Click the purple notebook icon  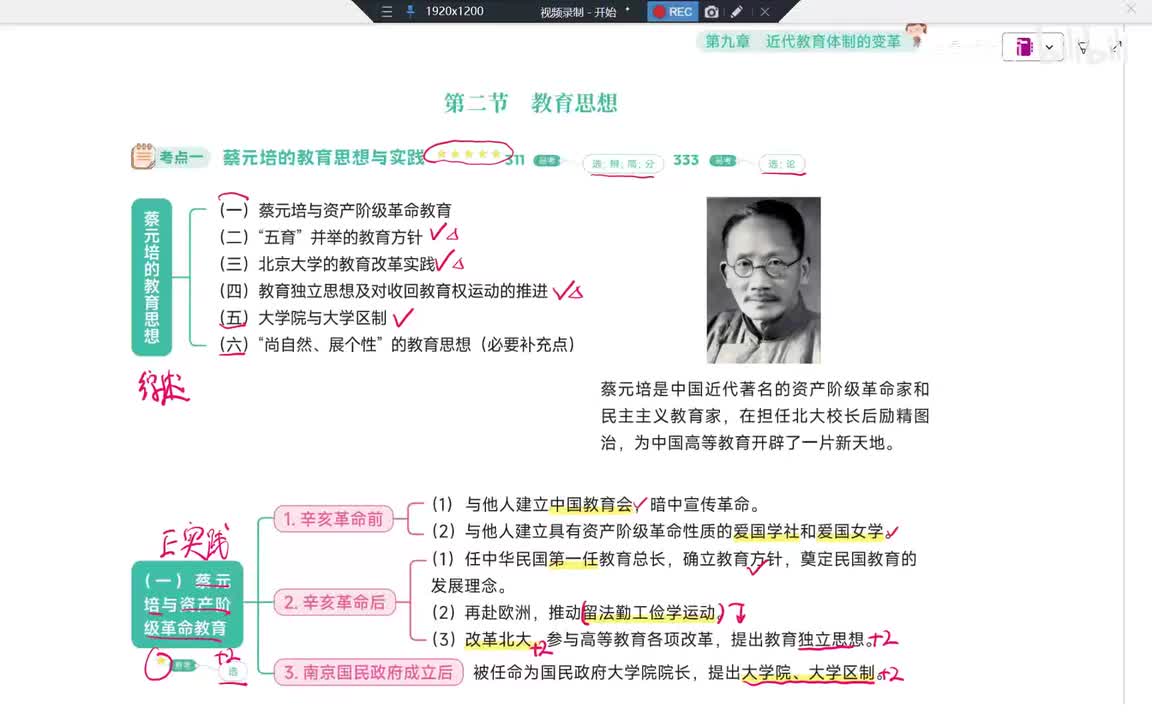(x=1023, y=47)
